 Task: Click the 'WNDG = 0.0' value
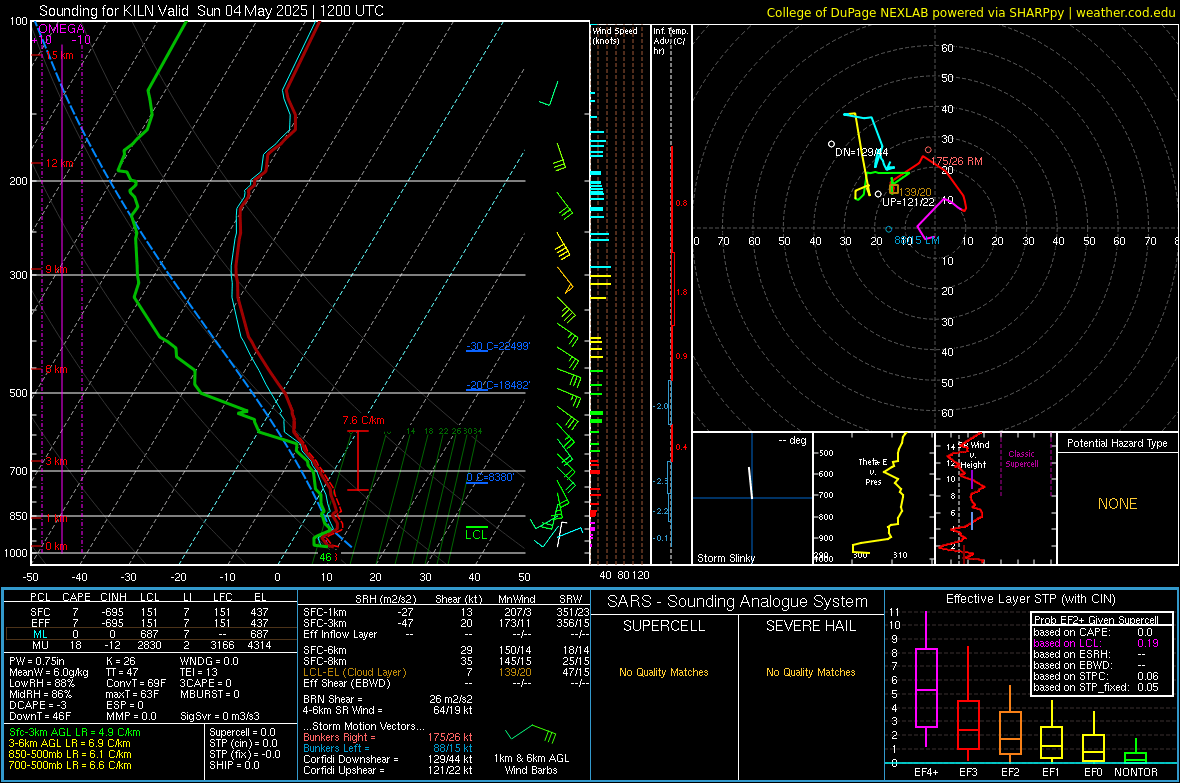208,661
